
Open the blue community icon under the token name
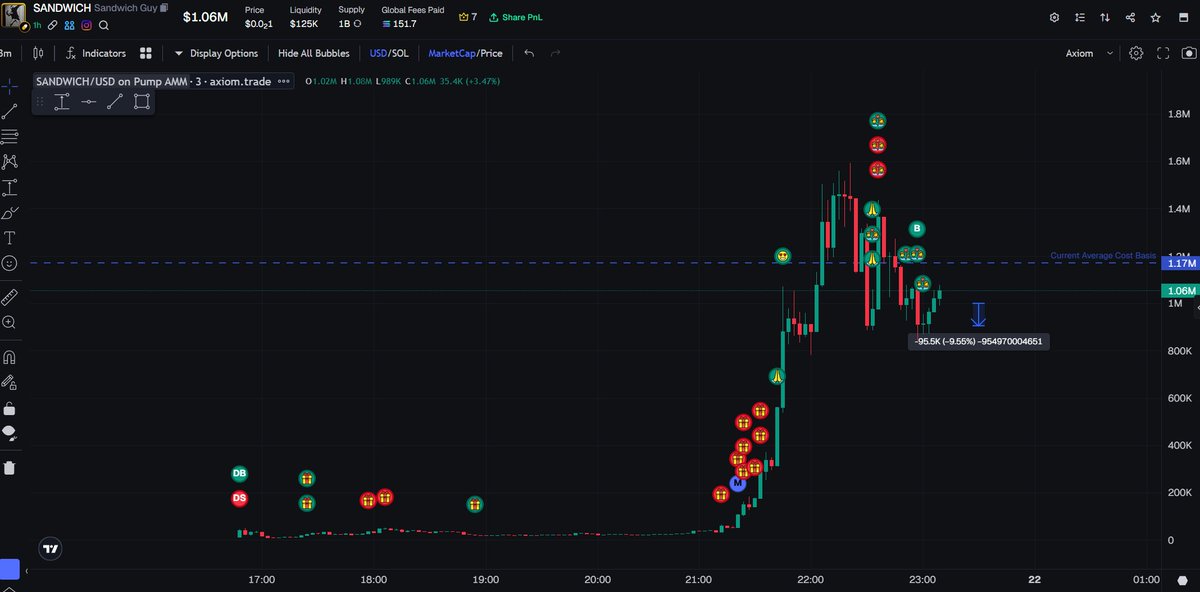click(70, 25)
